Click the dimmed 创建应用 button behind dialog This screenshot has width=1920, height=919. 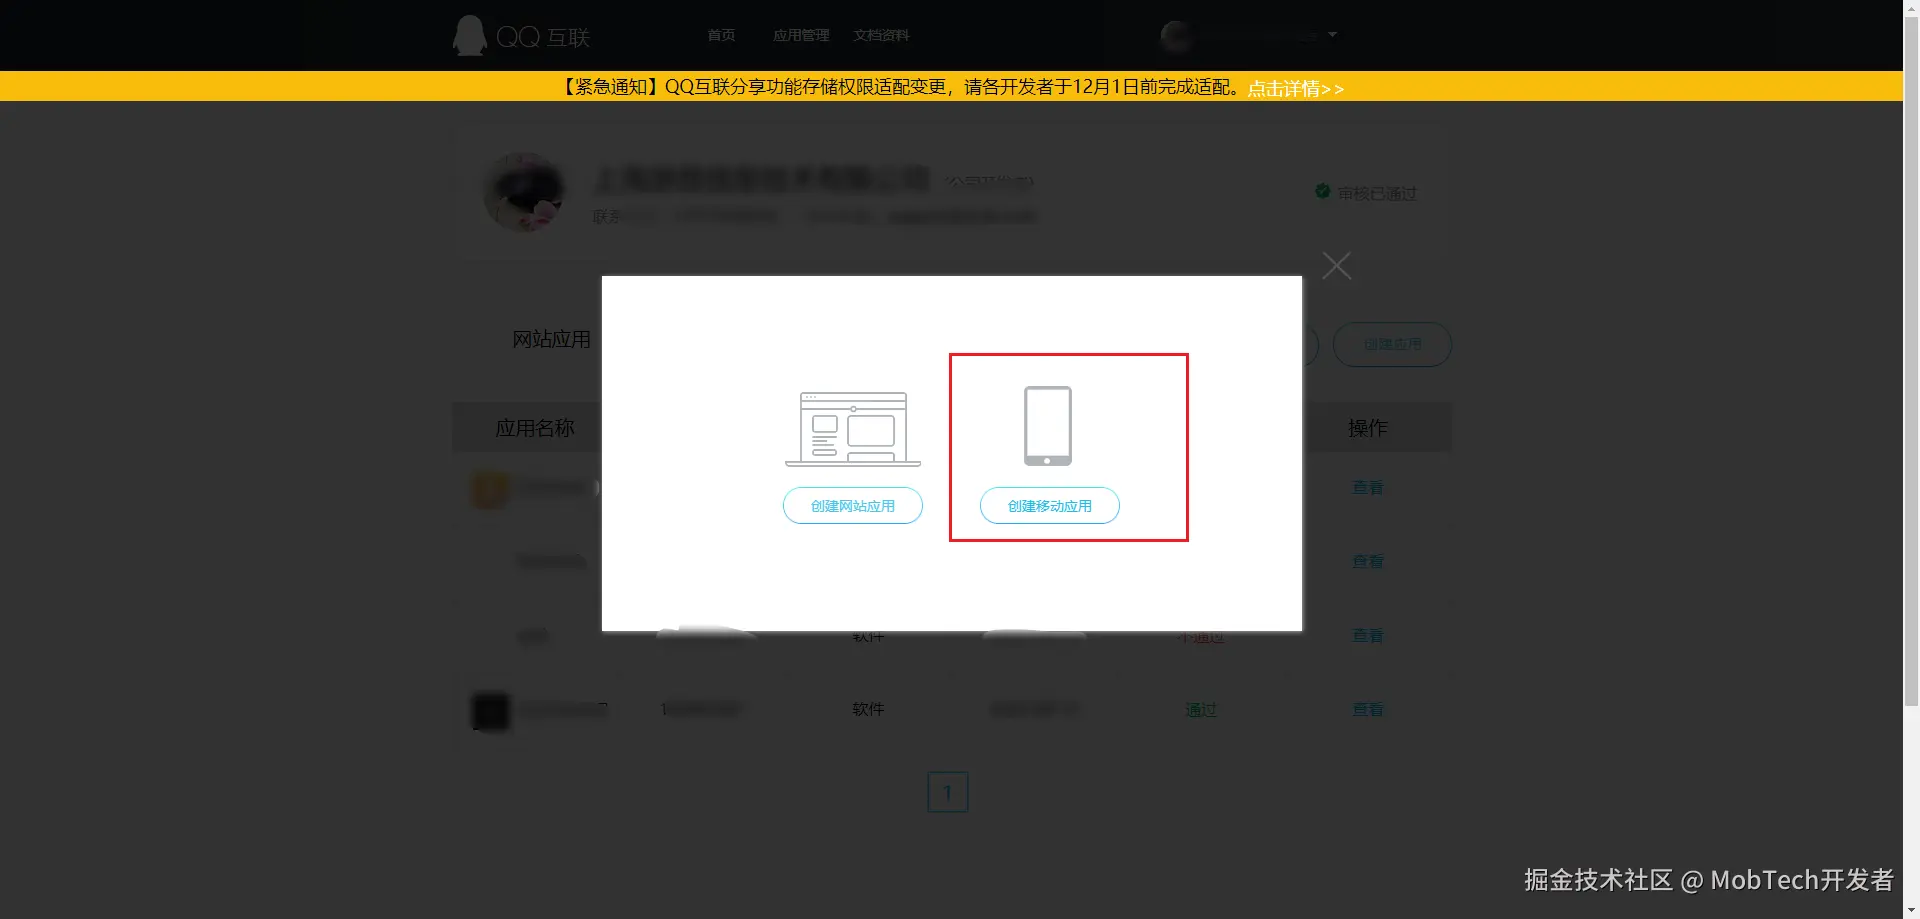tap(1392, 344)
